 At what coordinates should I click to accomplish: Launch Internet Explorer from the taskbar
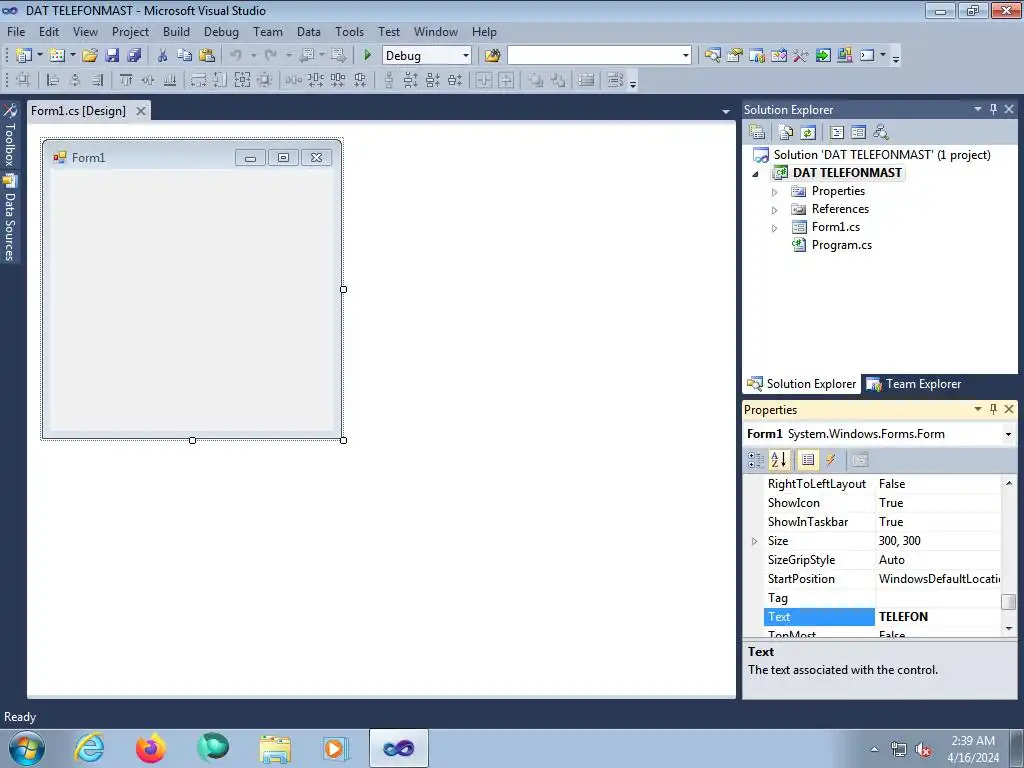89,748
